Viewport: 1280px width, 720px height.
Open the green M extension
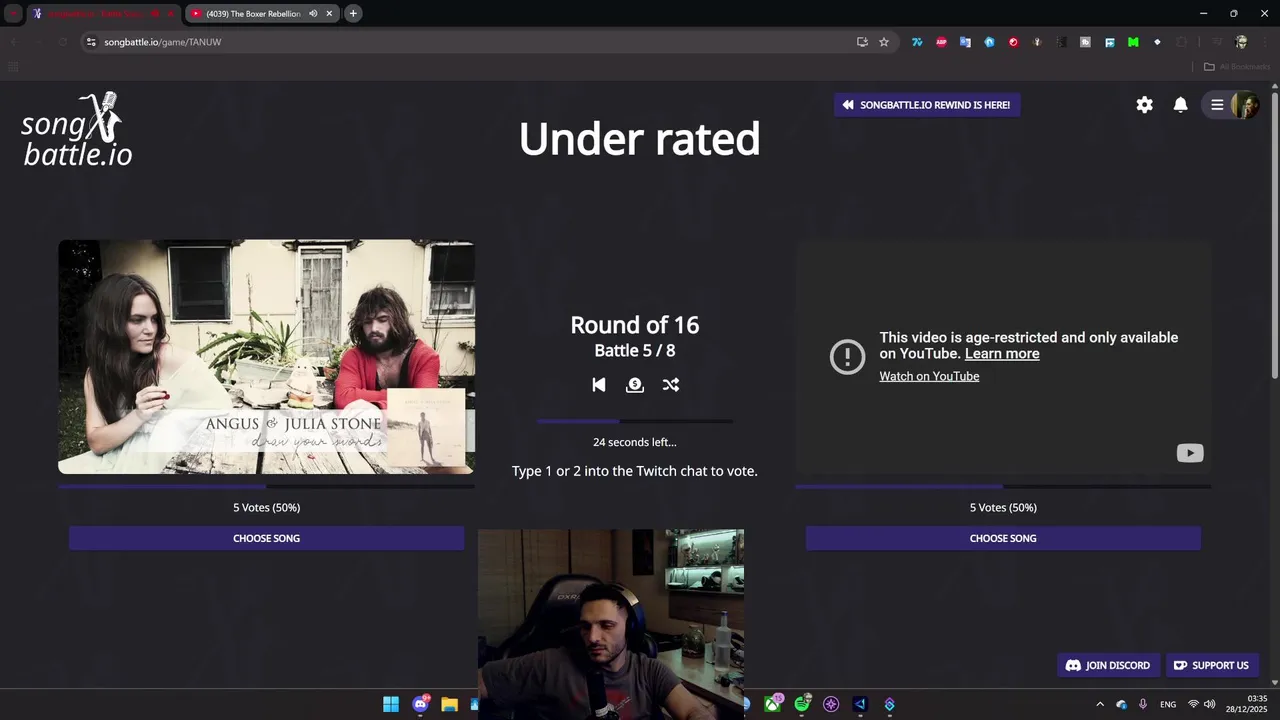1133,42
